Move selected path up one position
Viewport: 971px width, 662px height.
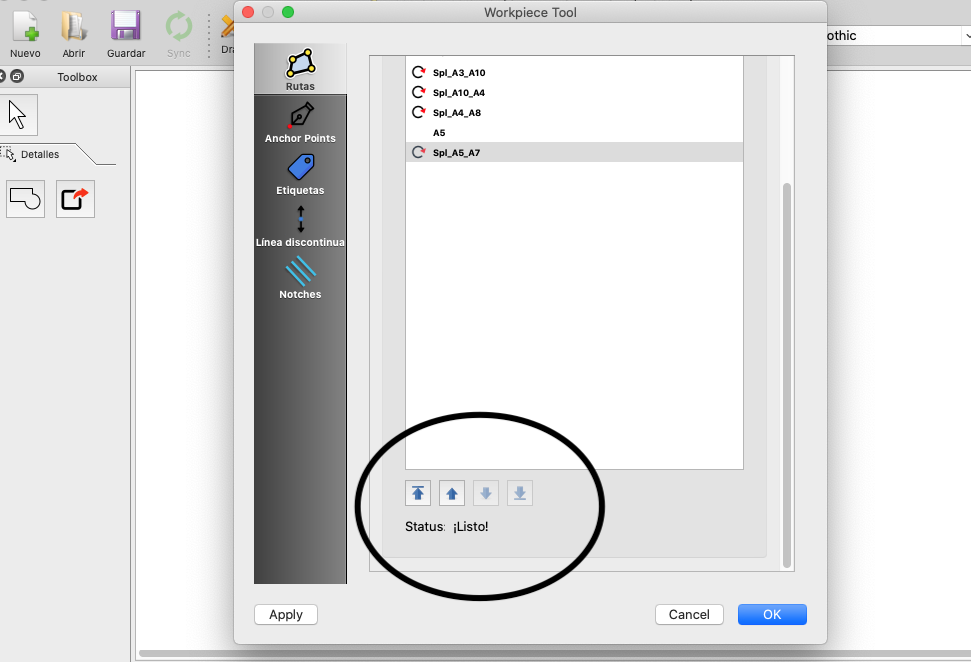point(452,493)
